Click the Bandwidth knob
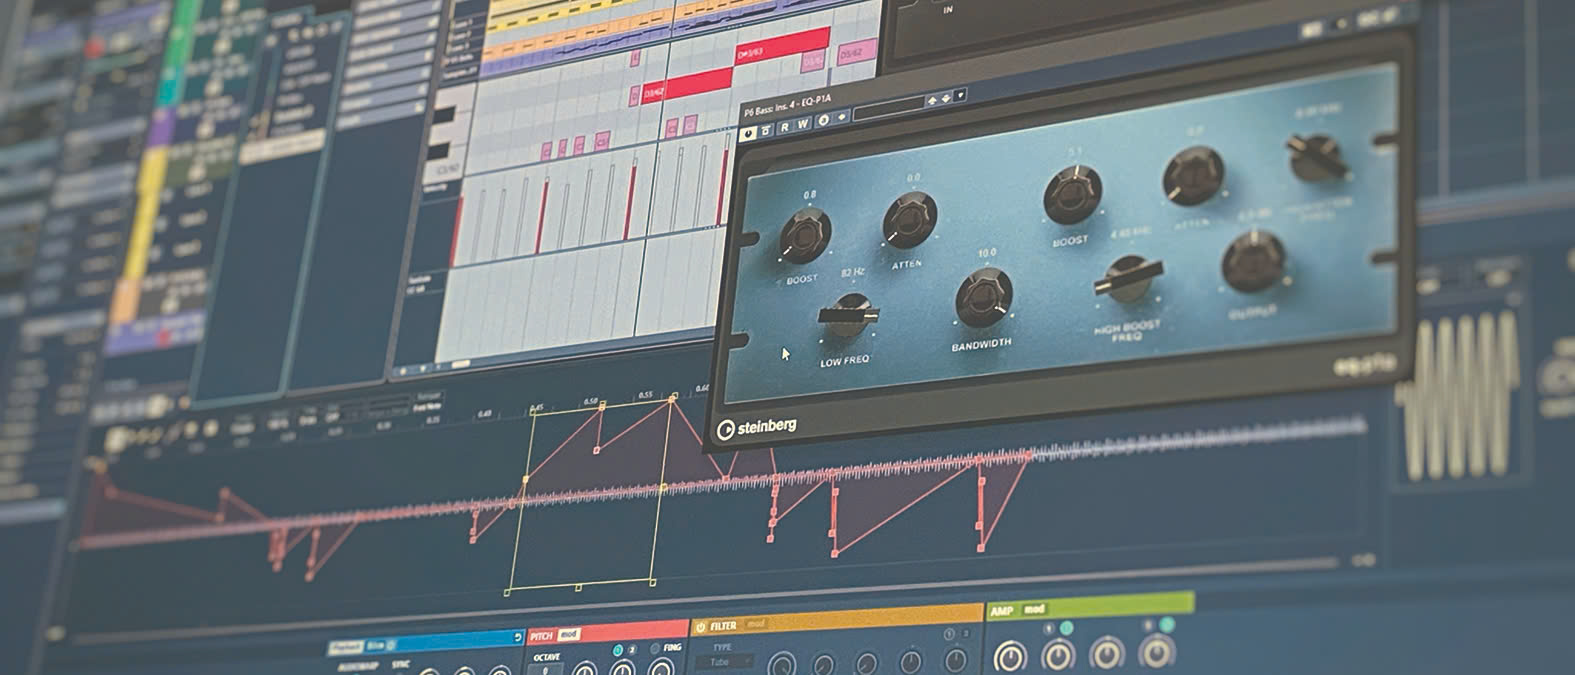The width and height of the screenshot is (1575, 675). [984, 299]
